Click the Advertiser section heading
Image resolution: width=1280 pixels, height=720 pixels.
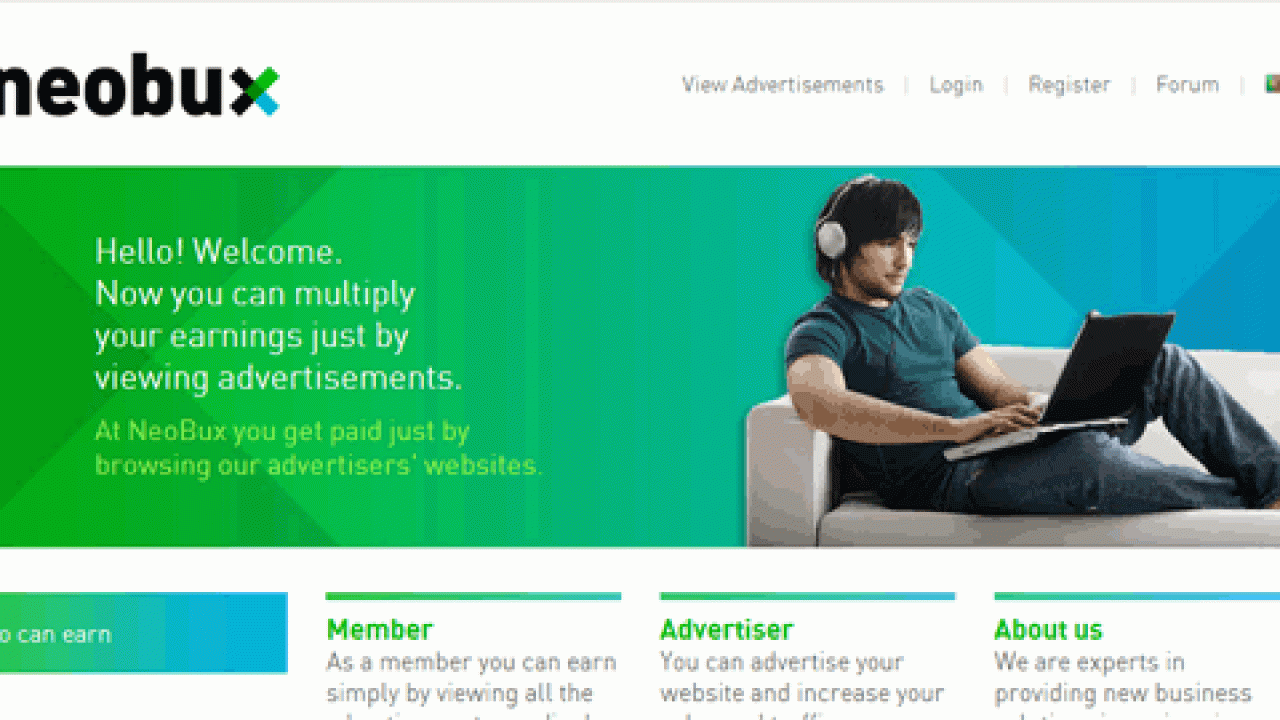(727, 630)
